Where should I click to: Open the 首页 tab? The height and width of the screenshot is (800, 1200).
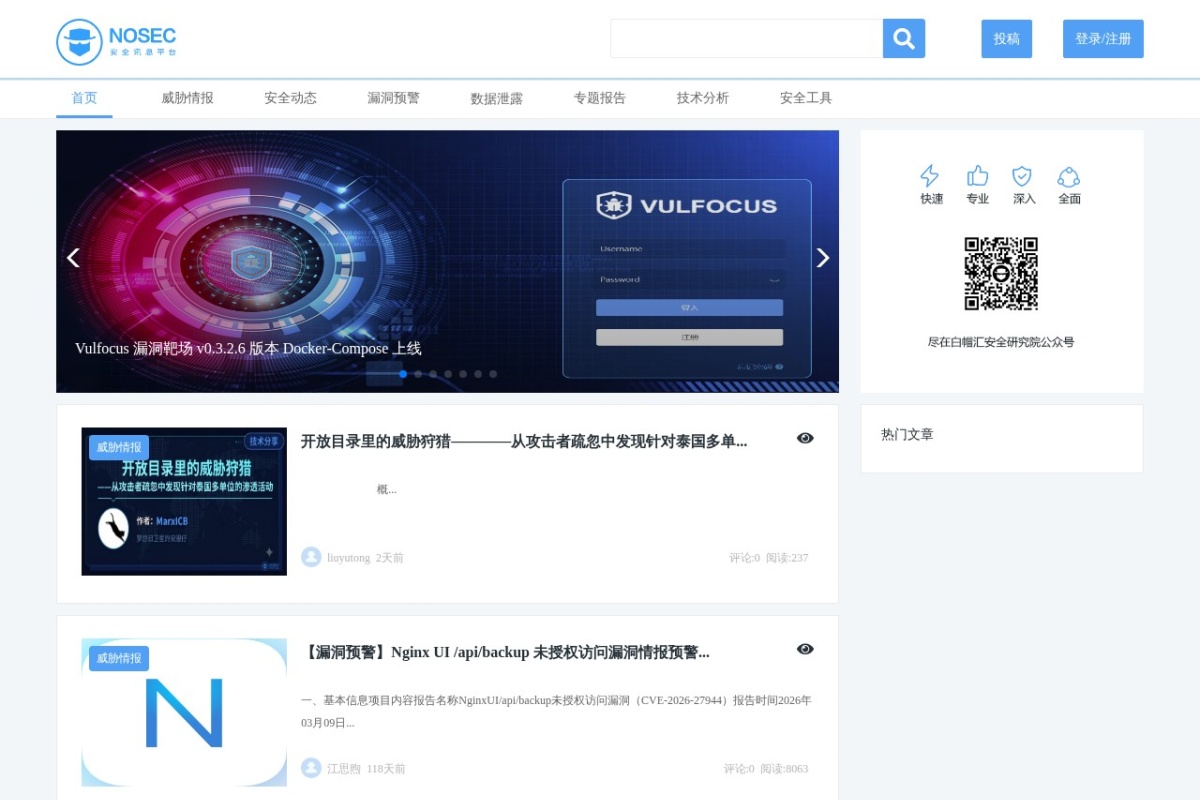tap(84, 98)
